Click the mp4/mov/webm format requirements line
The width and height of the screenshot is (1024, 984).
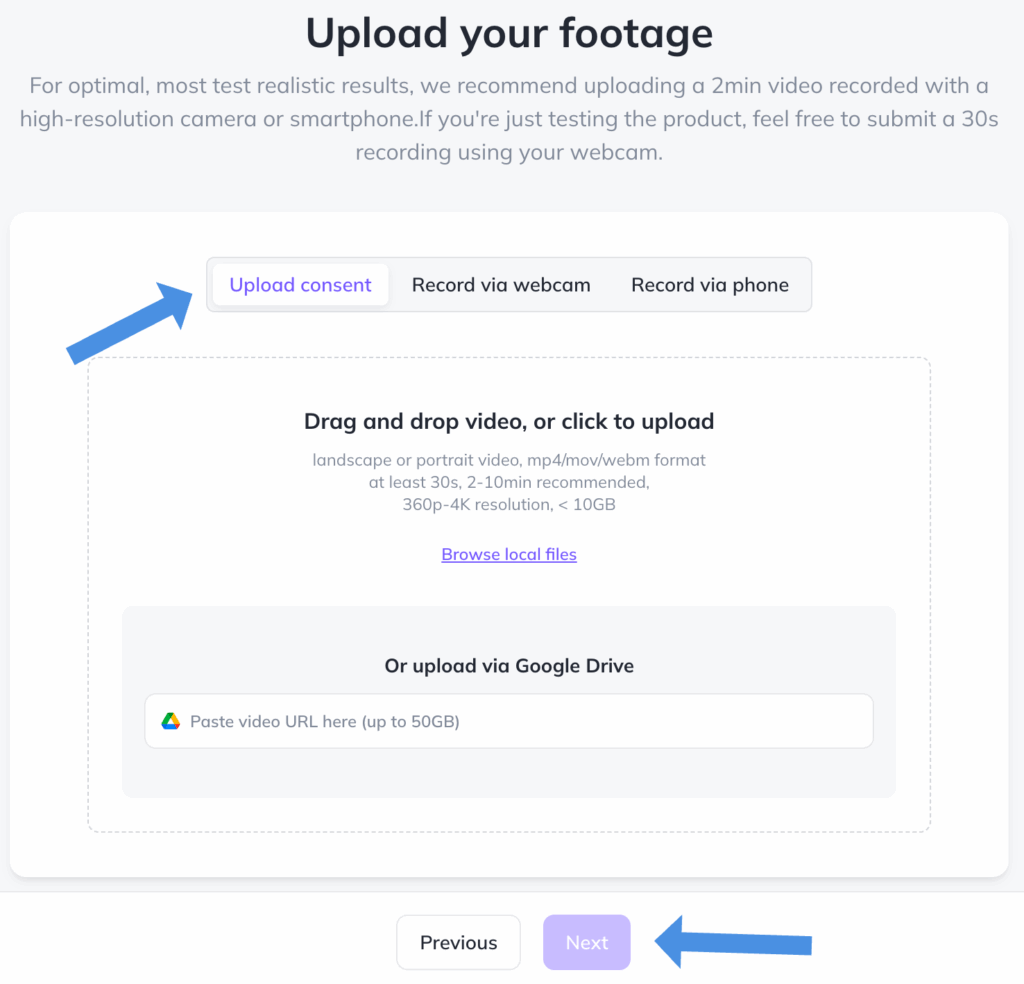point(509,460)
